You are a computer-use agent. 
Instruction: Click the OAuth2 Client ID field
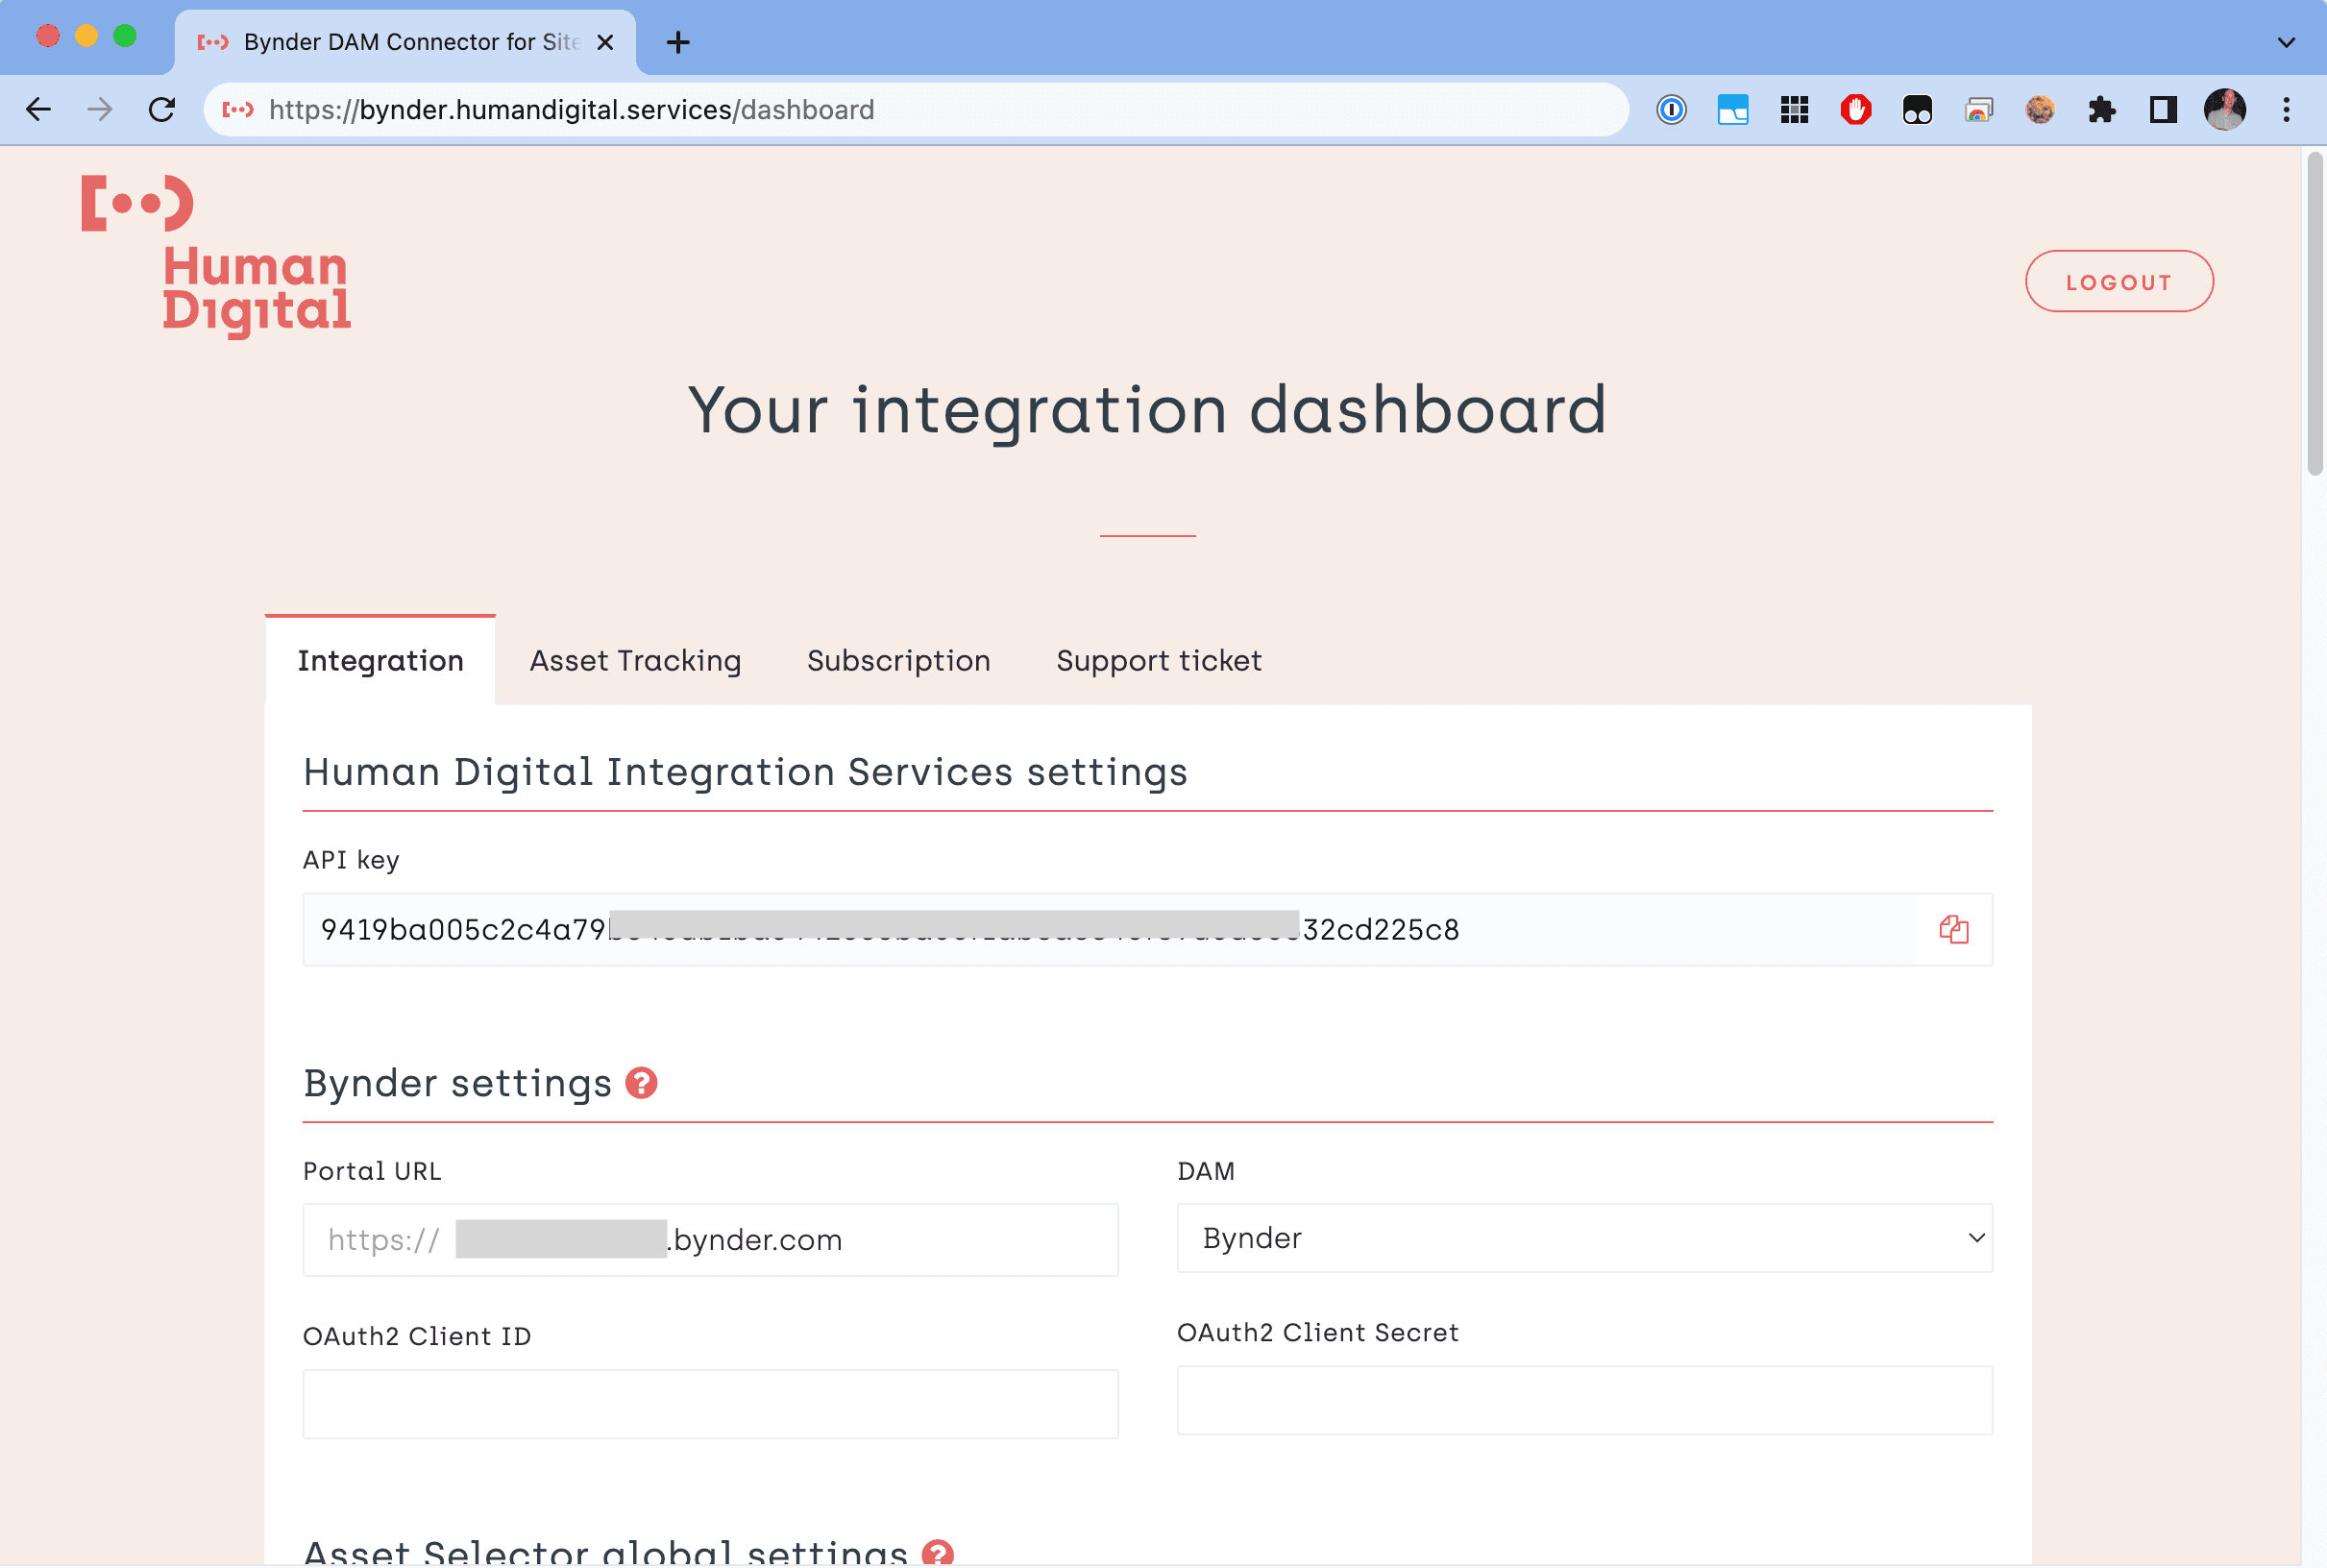(x=710, y=1404)
